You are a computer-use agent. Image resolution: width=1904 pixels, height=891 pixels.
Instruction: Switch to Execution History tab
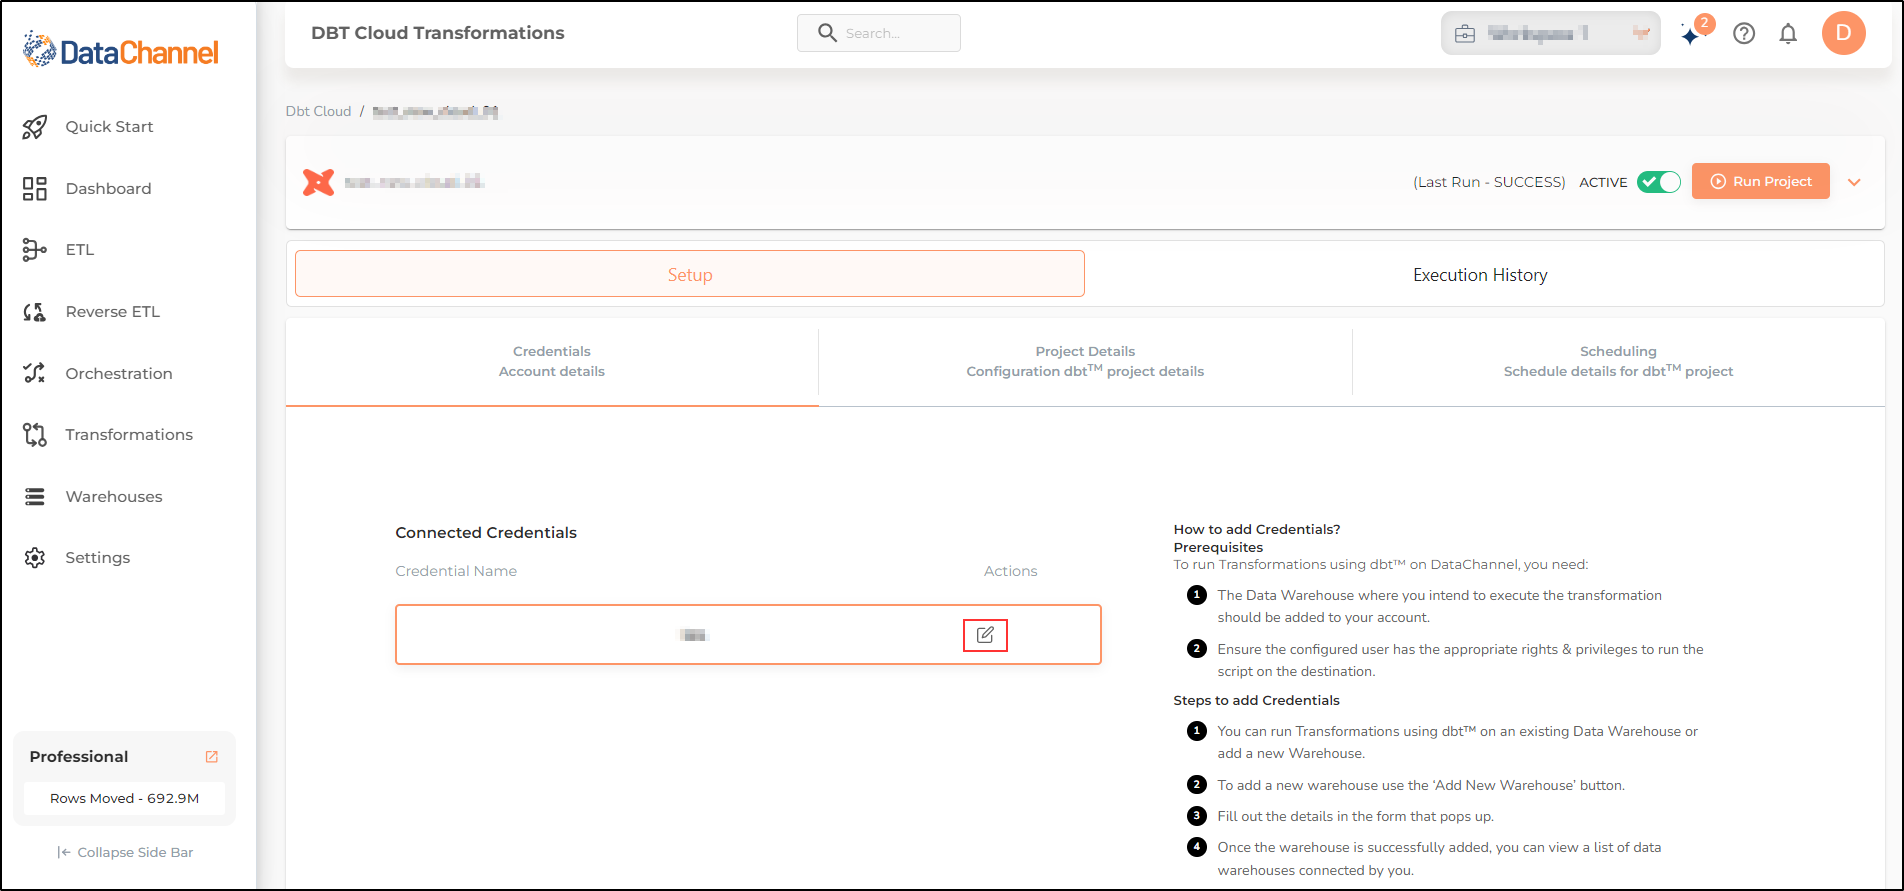point(1480,275)
